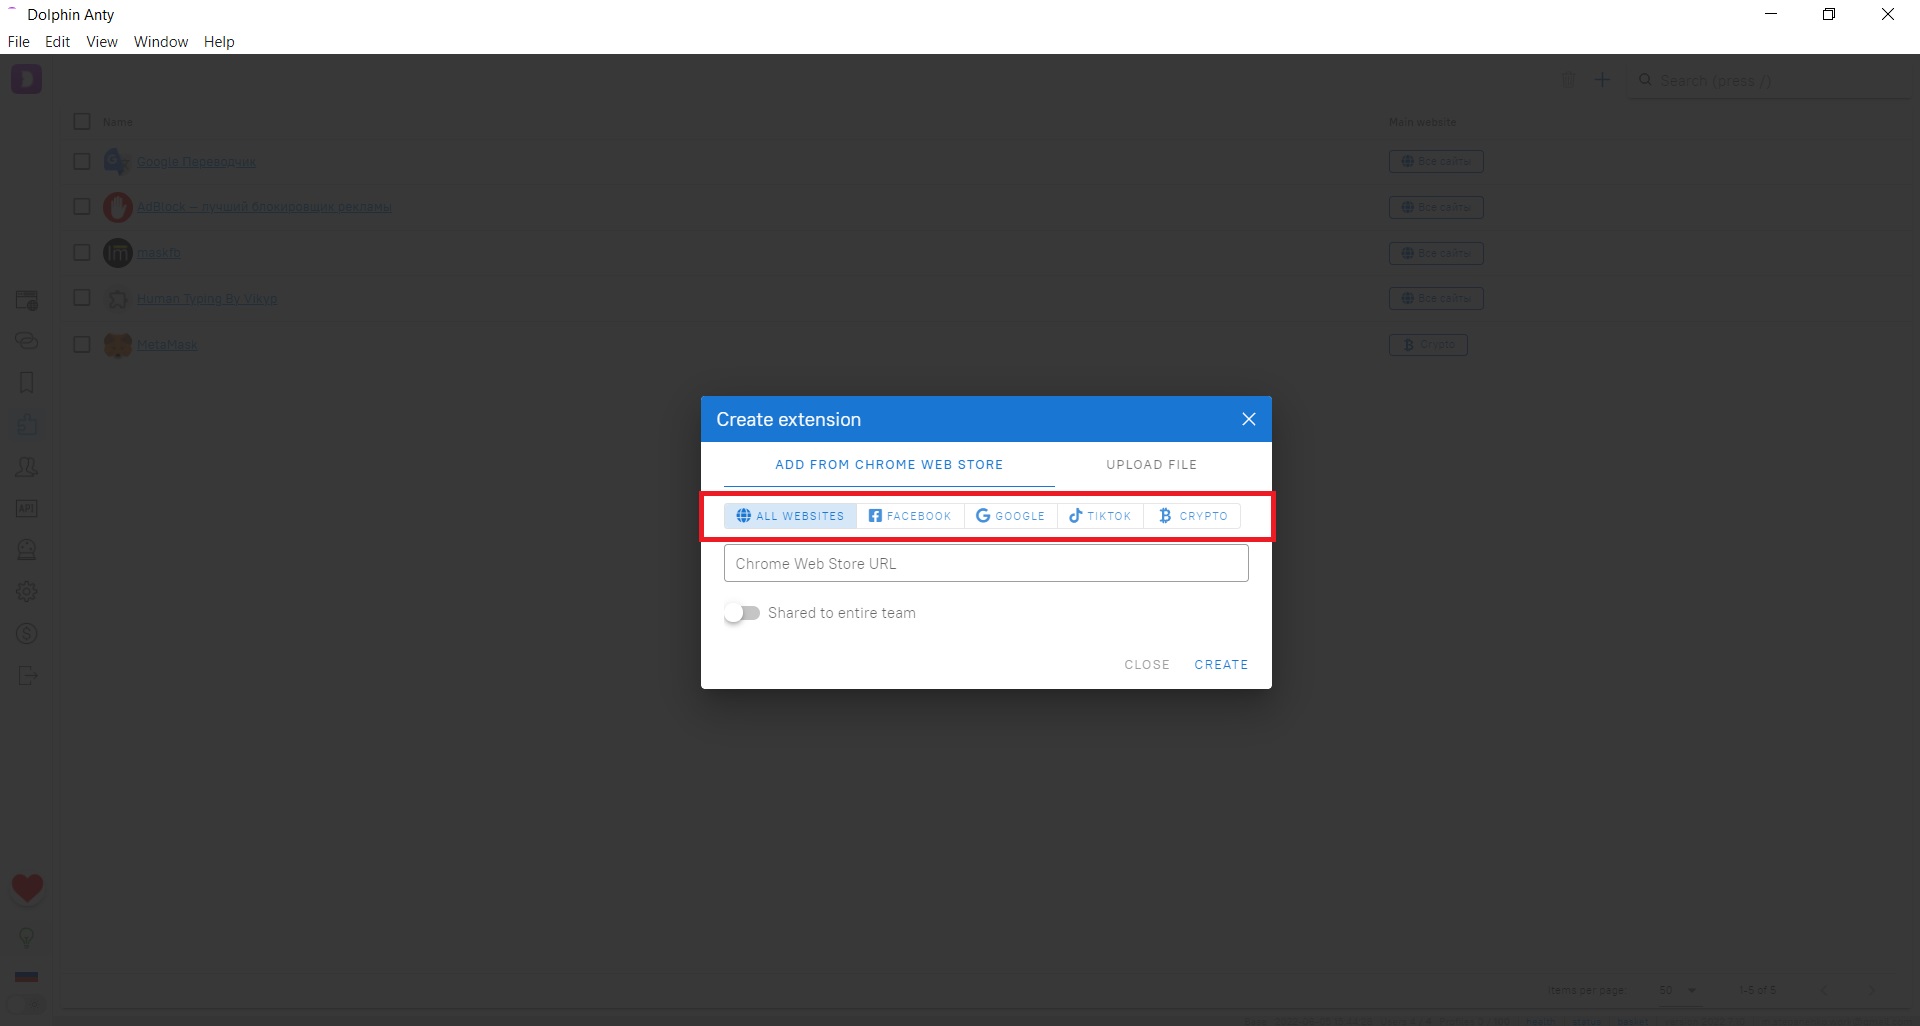The width and height of the screenshot is (1920, 1026).
Task: Open the Teams section in sidebar
Action: click(x=27, y=467)
